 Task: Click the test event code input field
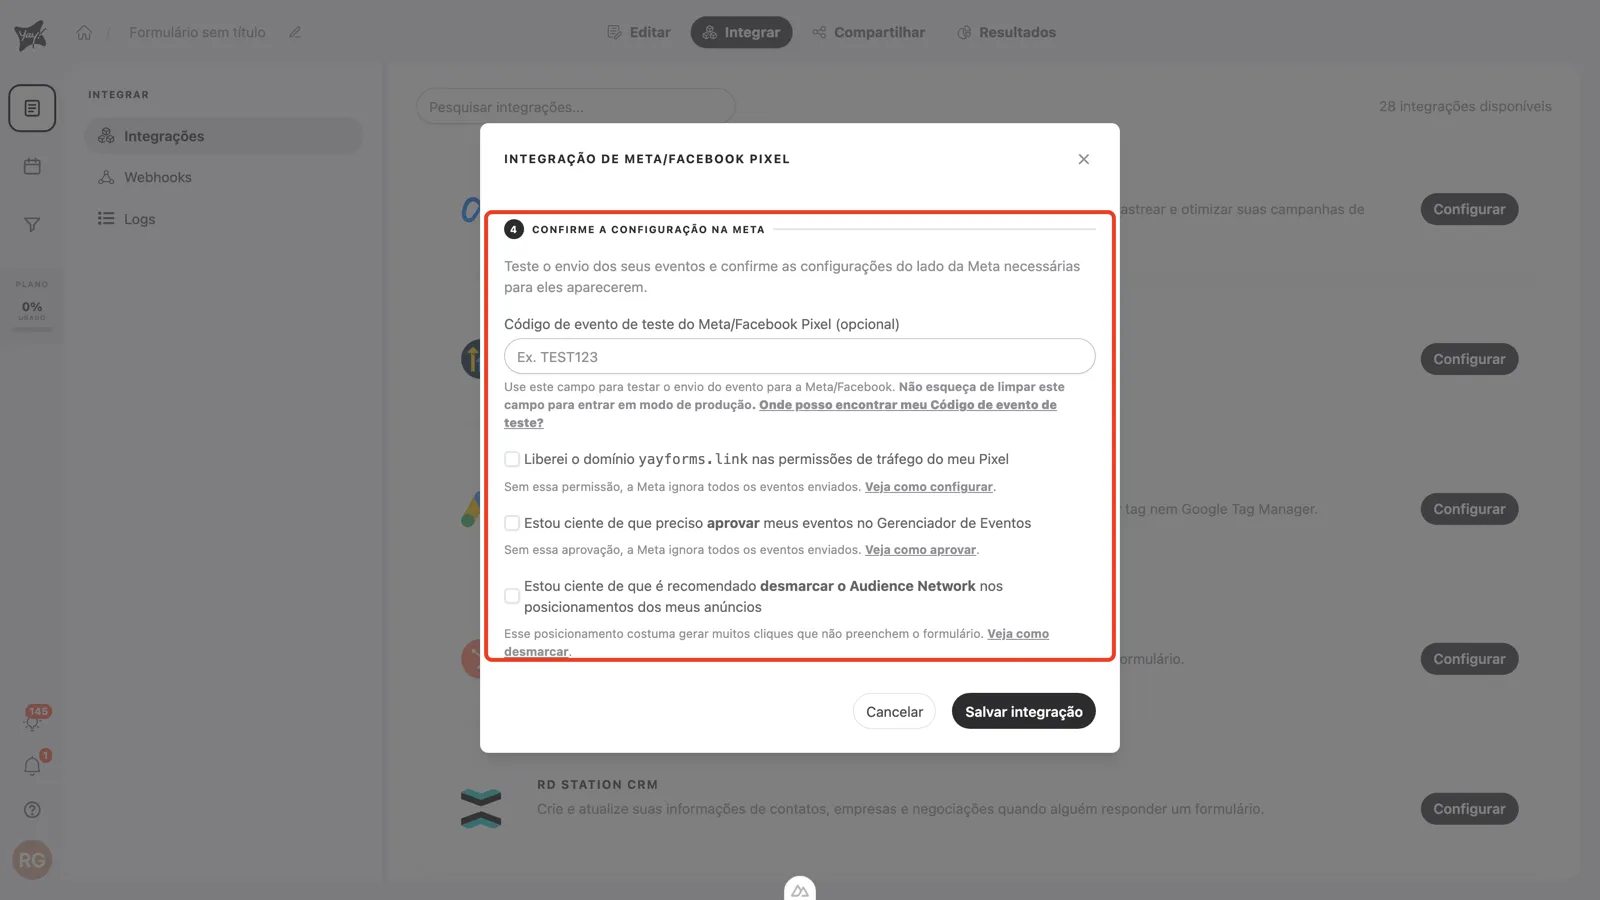click(x=800, y=357)
